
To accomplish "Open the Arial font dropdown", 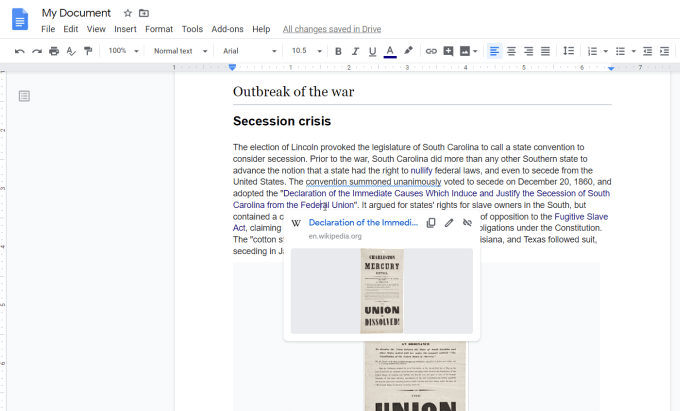I will click(x=249, y=51).
